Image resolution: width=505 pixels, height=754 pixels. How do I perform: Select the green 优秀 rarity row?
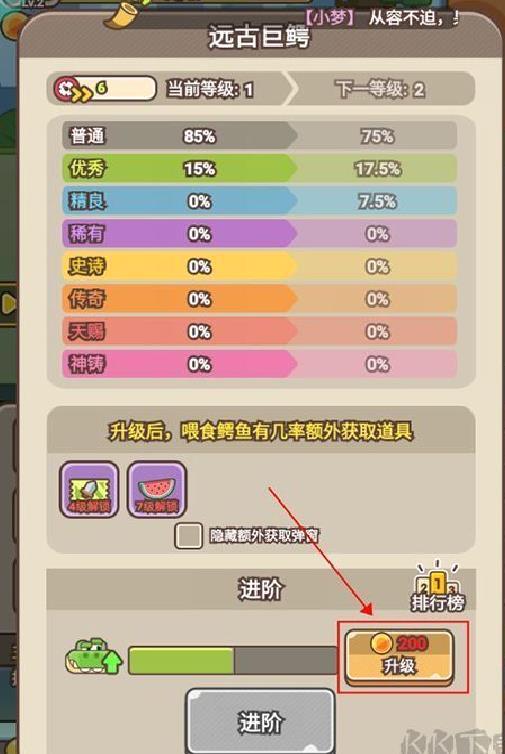click(260, 168)
